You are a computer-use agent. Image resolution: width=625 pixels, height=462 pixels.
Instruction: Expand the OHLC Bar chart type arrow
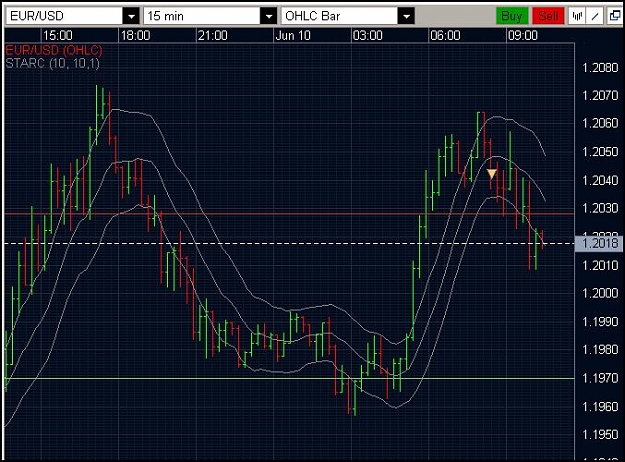[406, 16]
